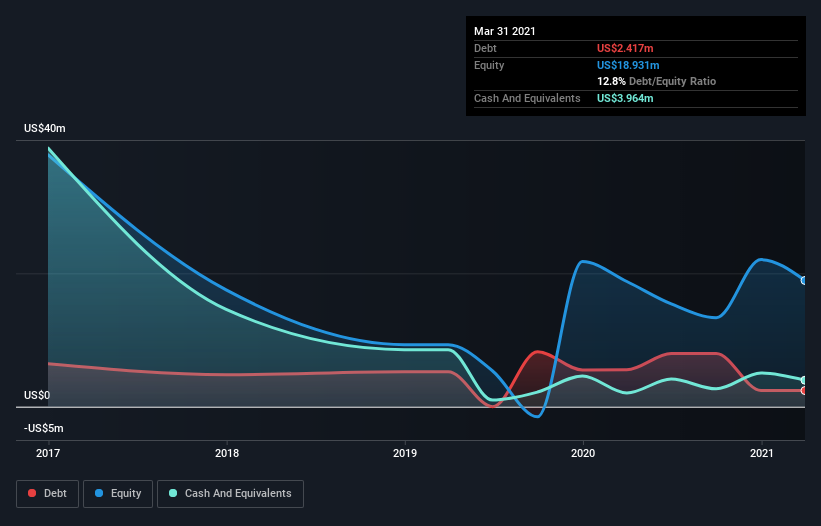Image resolution: width=821 pixels, height=526 pixels.
Task: Click the 2019 x-axis label
Action: coord(405,453)
